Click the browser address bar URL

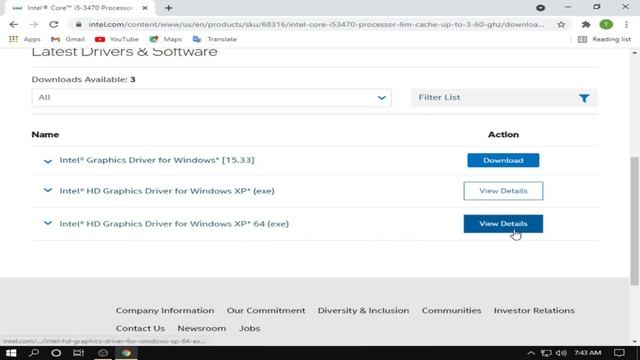tap(316, 24)
